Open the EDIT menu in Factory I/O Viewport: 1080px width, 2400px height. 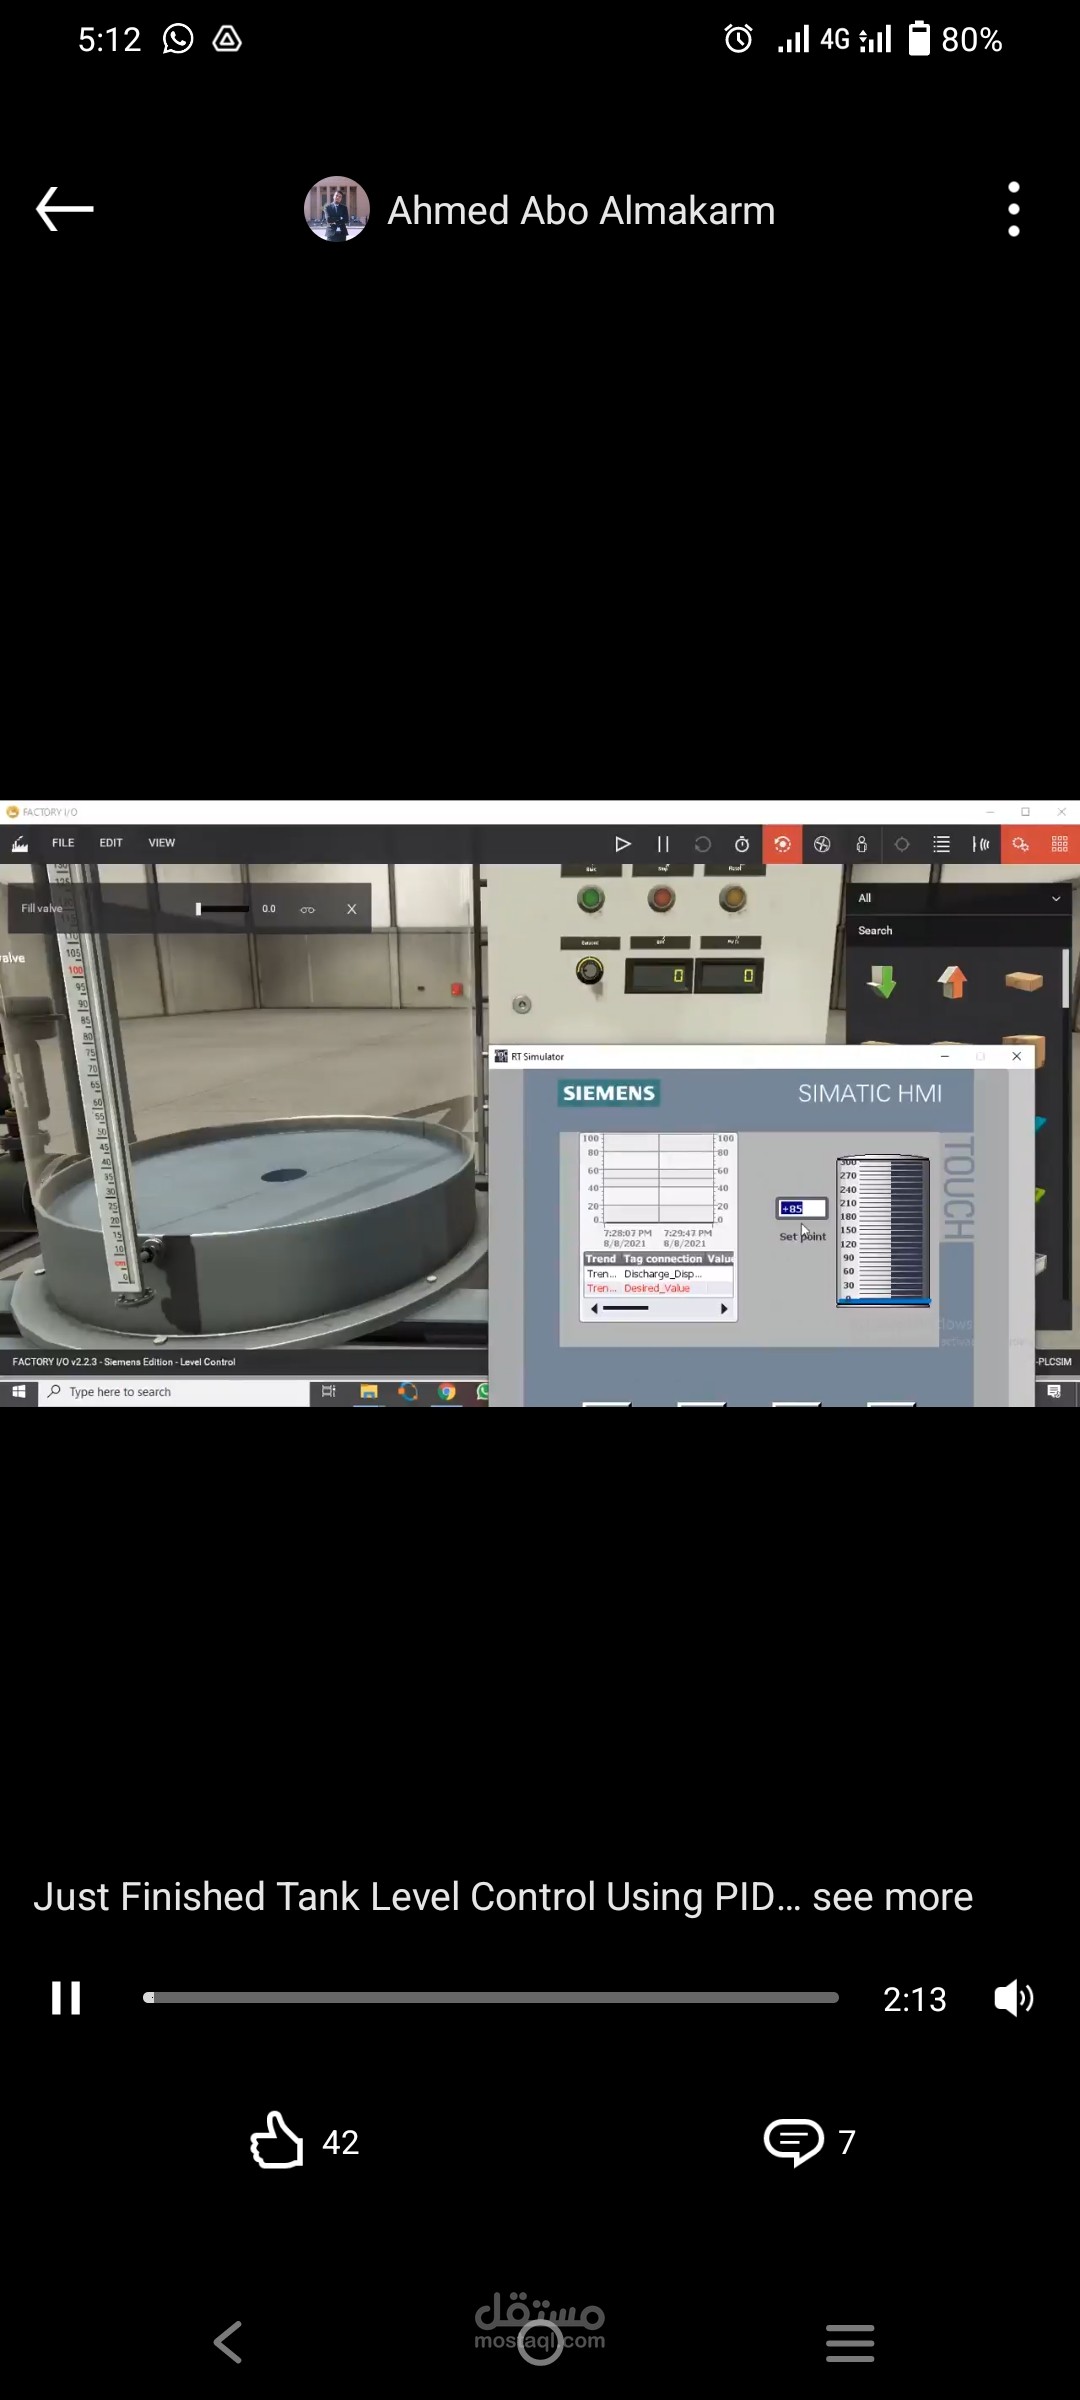pos(111,843)
